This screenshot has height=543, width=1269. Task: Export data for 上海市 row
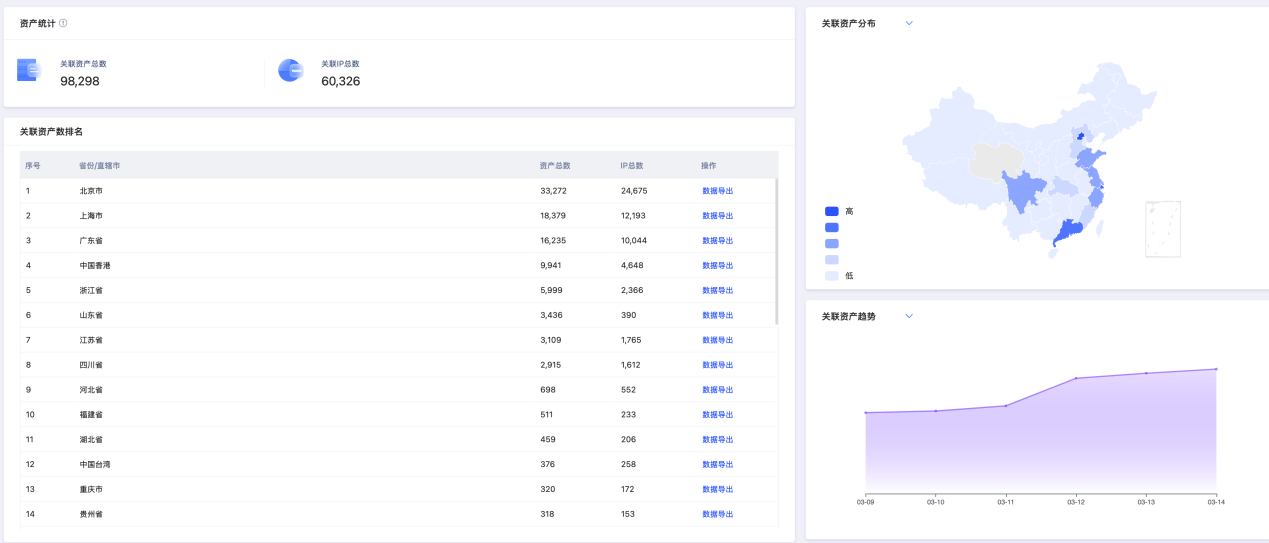click(x=717, y=216)
